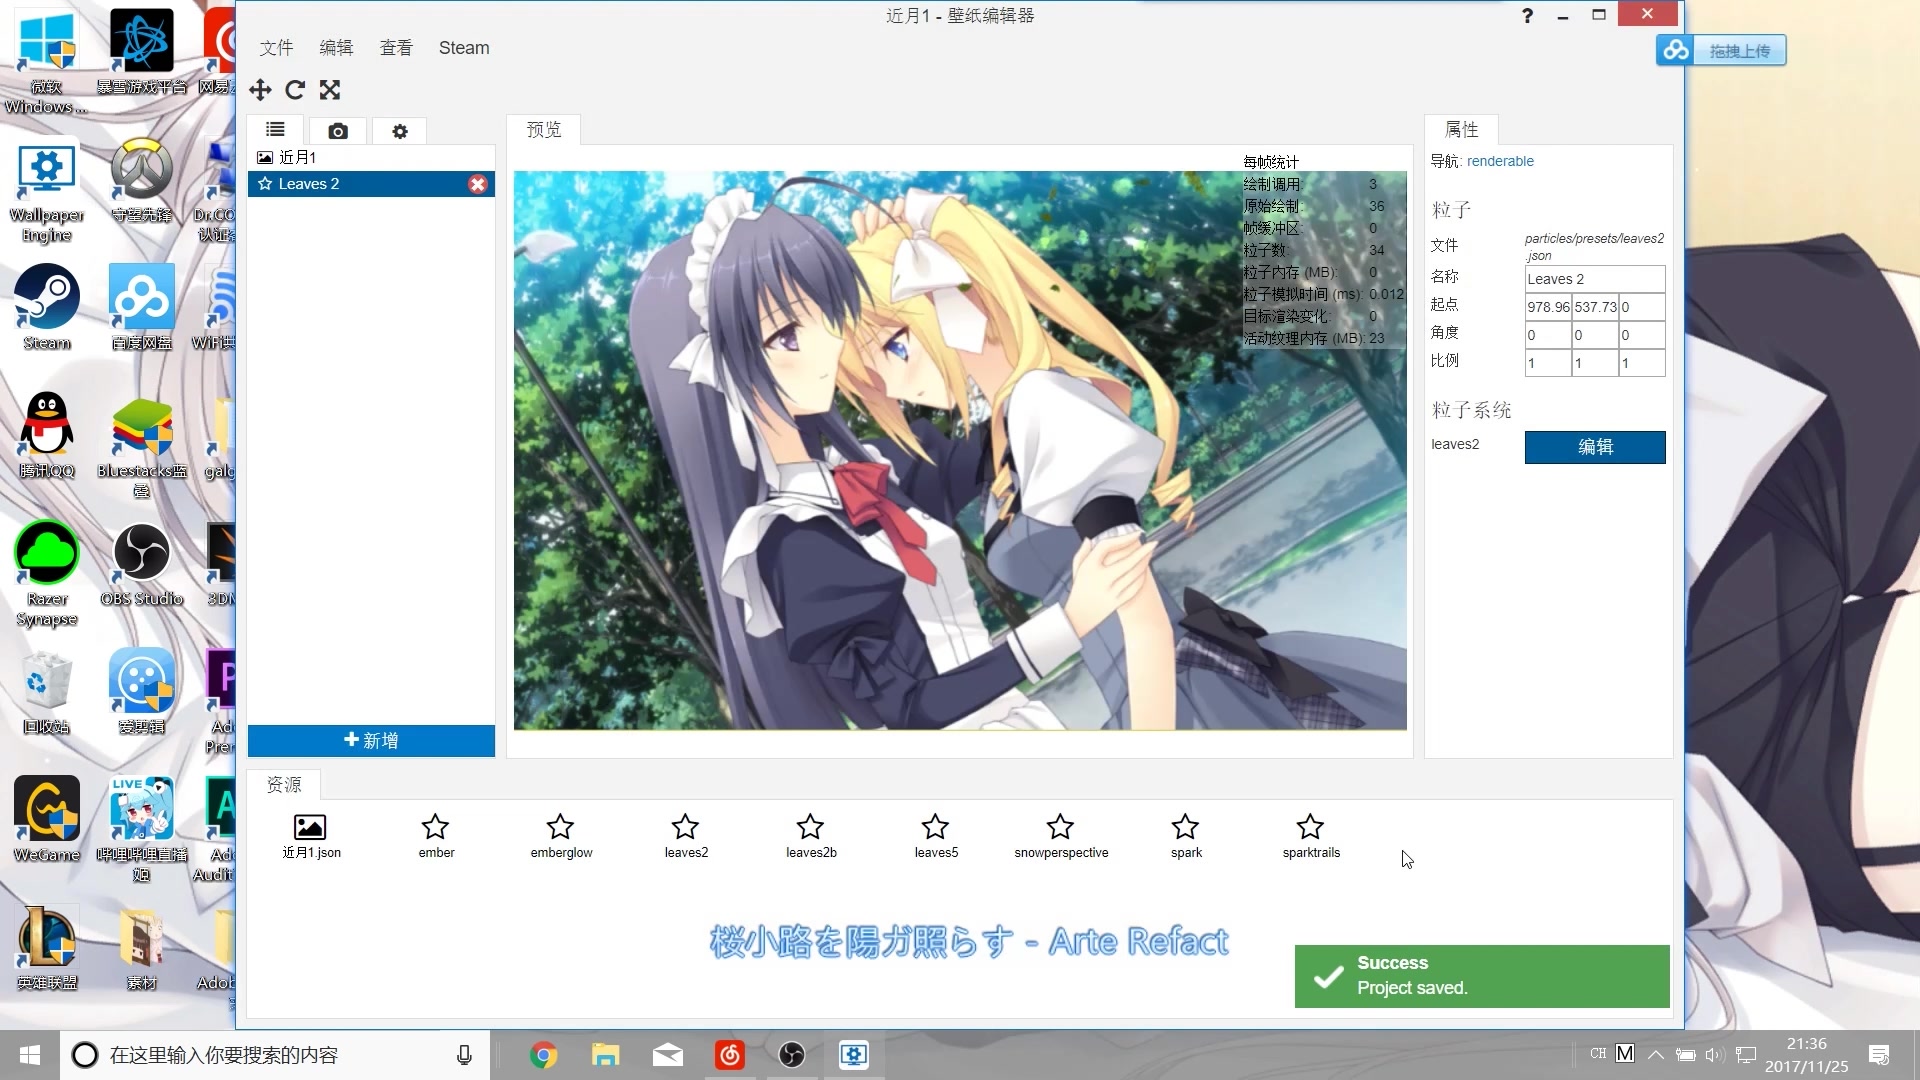Open the 查看 menu
This screenshot has height=1080, width=1920.
coord(397,48)
